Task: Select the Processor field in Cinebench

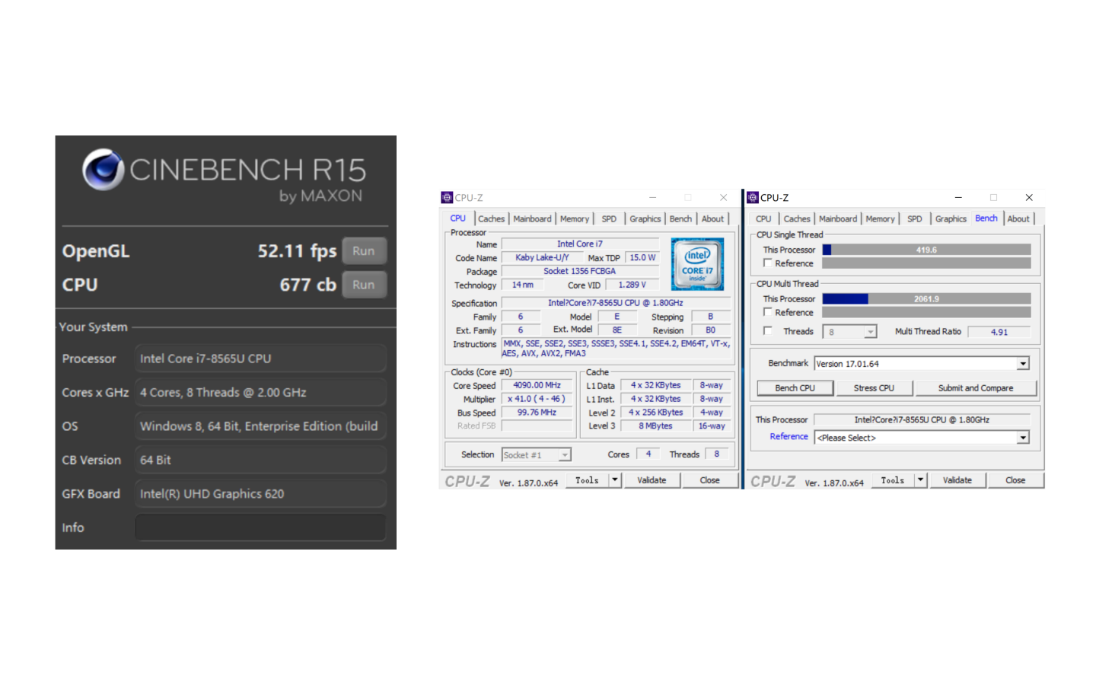Action: (x=260, y=359)
